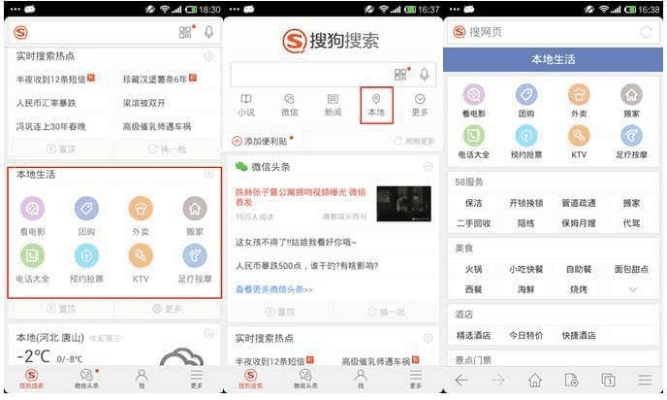Tap 团购 icon on the right screen's 本地生活 page
The height and width of the screenshot is (400, 667).
[x=527, y=94]
